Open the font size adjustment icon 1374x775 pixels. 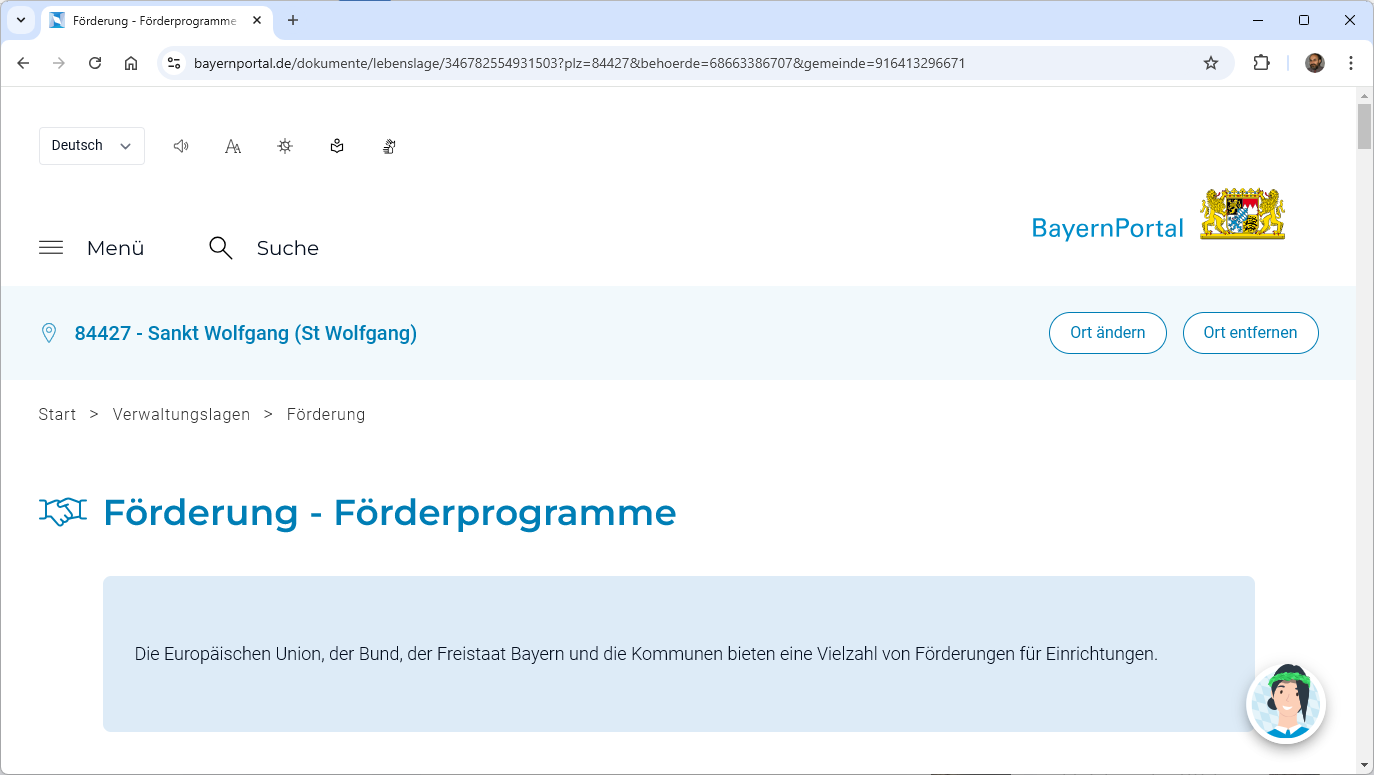point(233,146)
